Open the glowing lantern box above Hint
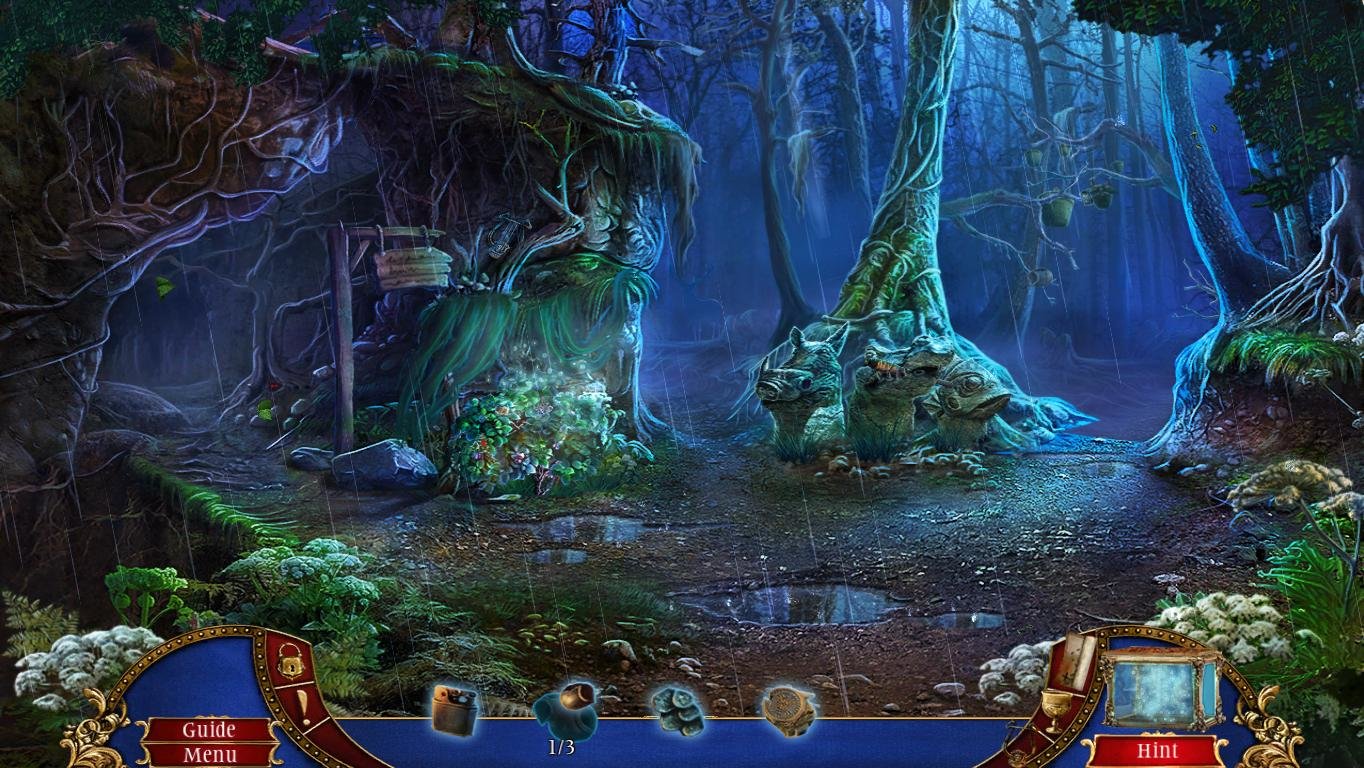Screen dimensions: 1364x768 (1161, 688)
